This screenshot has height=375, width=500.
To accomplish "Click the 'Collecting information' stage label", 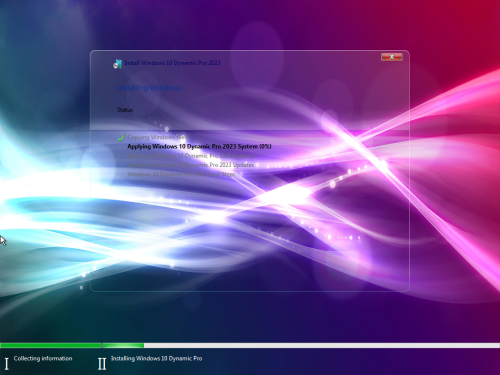I will tap(43, 358).
